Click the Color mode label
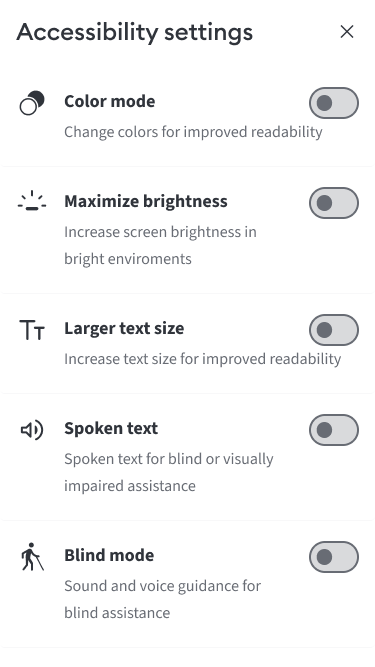375x667 pixels. (110, 101)
